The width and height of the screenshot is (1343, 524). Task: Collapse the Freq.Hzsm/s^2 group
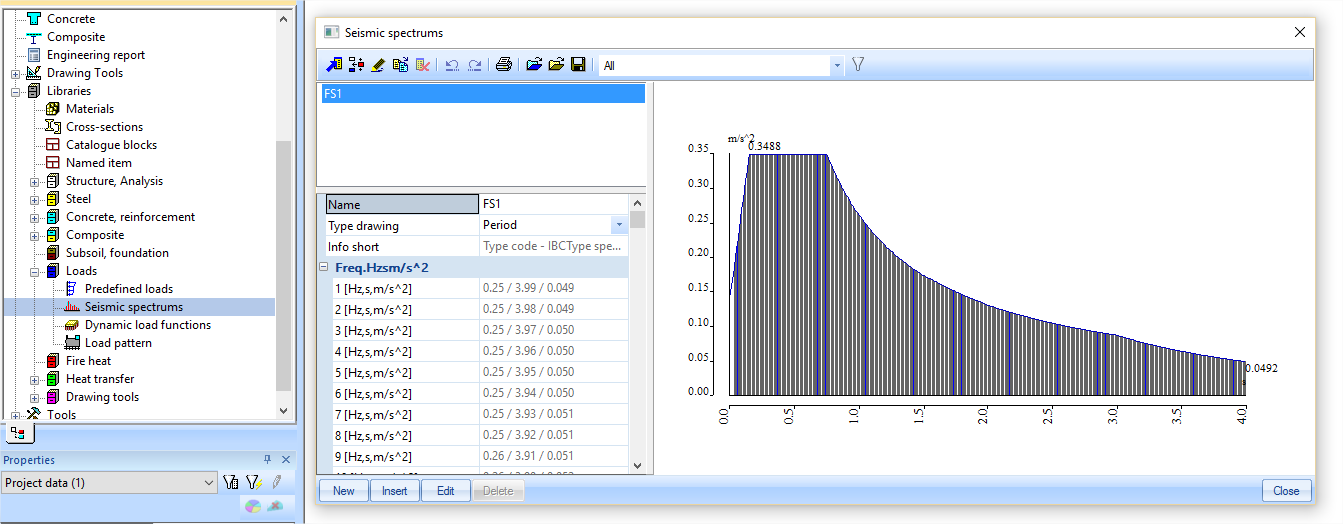pyautogui.click(x=324, y=267)
